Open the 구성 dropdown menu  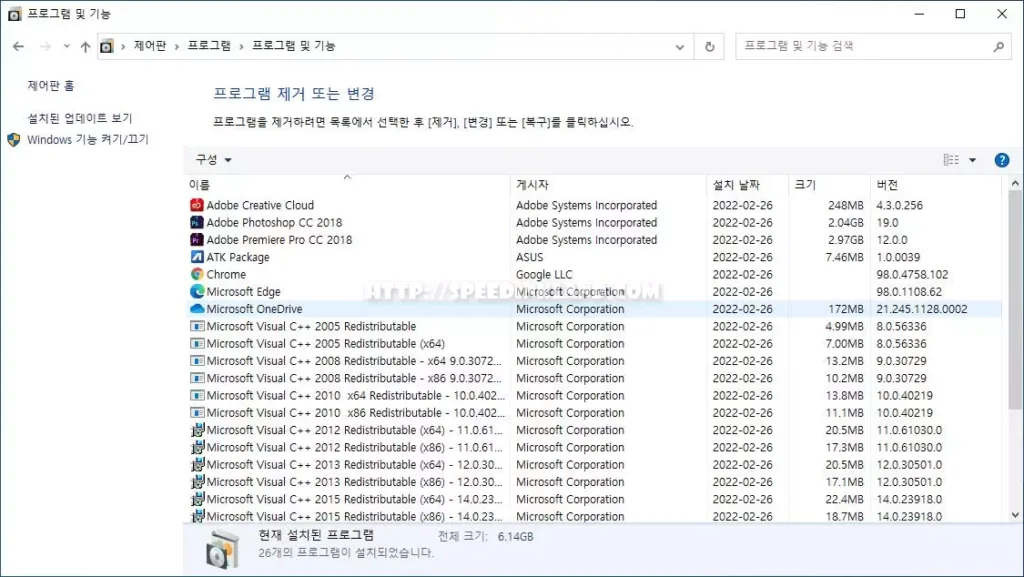tap(214, 160)
